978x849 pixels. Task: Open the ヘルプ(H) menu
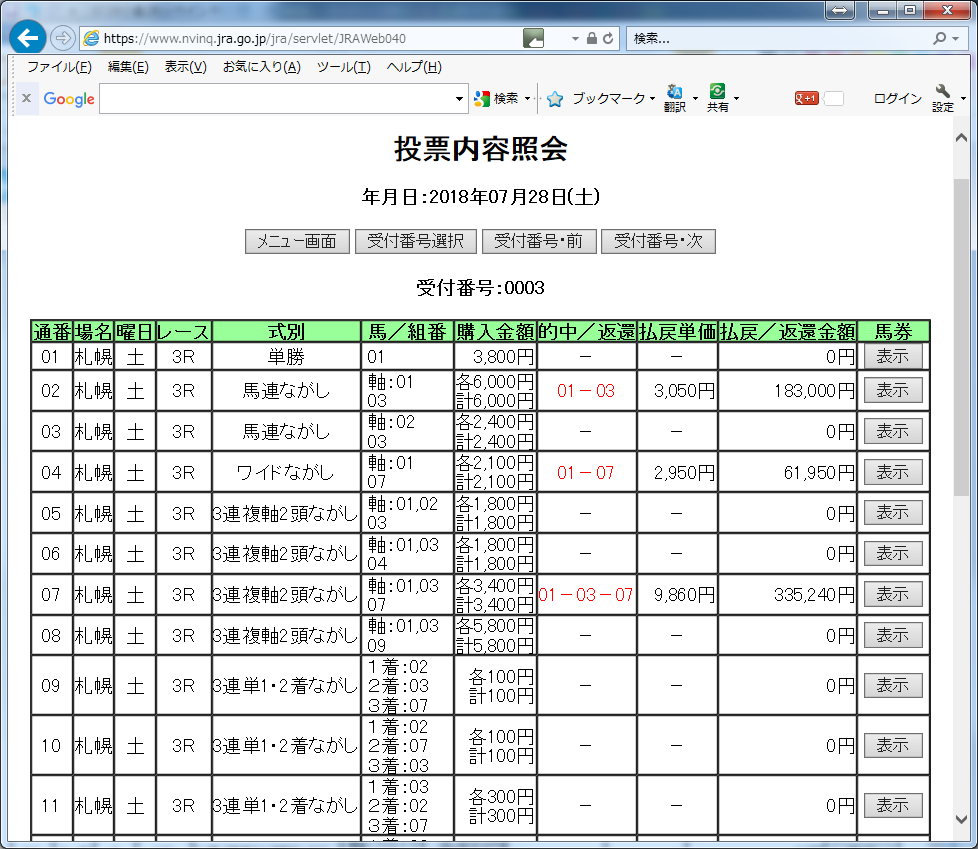click(414, 67)
